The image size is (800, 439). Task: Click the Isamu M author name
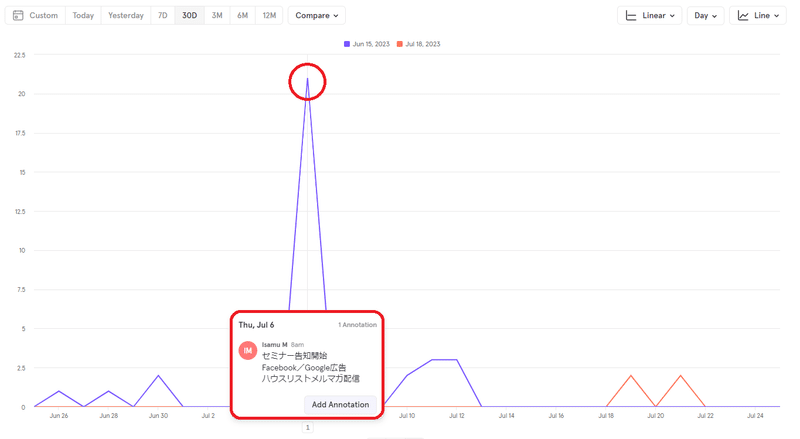click(x=274, y=345)
